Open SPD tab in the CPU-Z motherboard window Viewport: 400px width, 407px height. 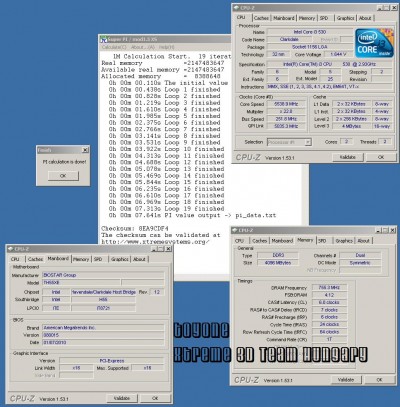(98, 259)
